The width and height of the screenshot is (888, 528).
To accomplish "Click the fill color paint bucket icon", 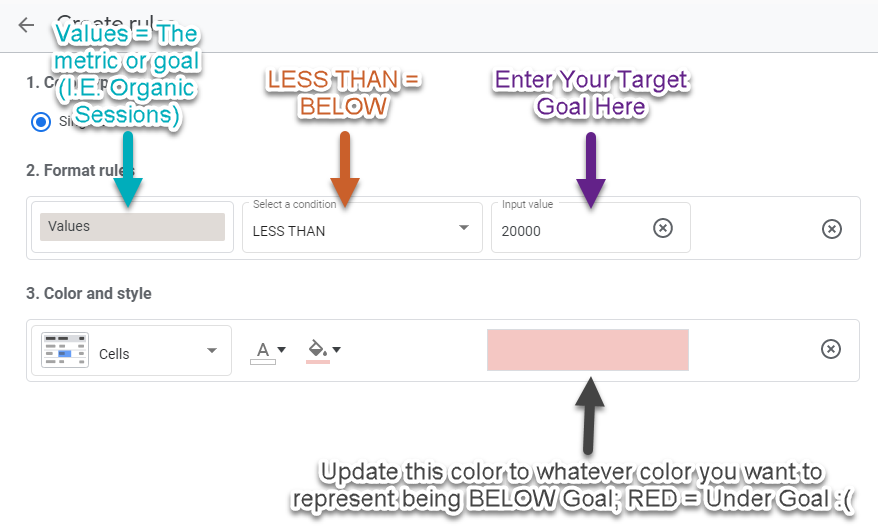I will click(x=317, y=348).
